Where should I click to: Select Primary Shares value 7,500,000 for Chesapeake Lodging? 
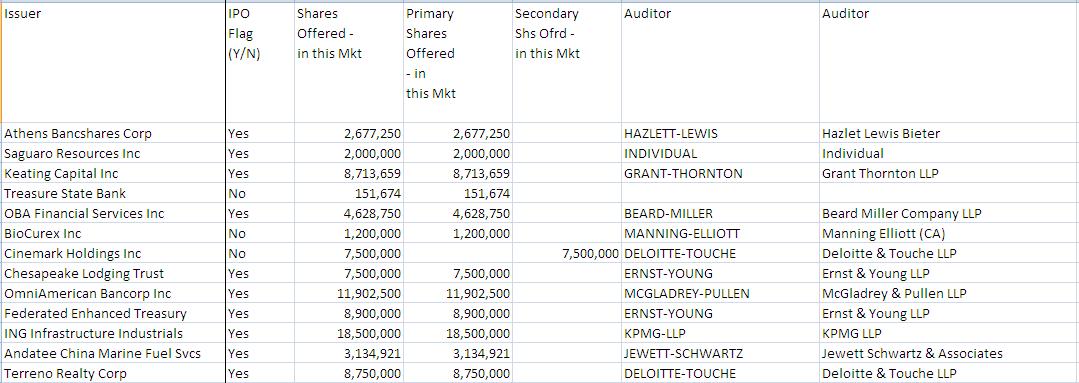(x=458, y=273)
